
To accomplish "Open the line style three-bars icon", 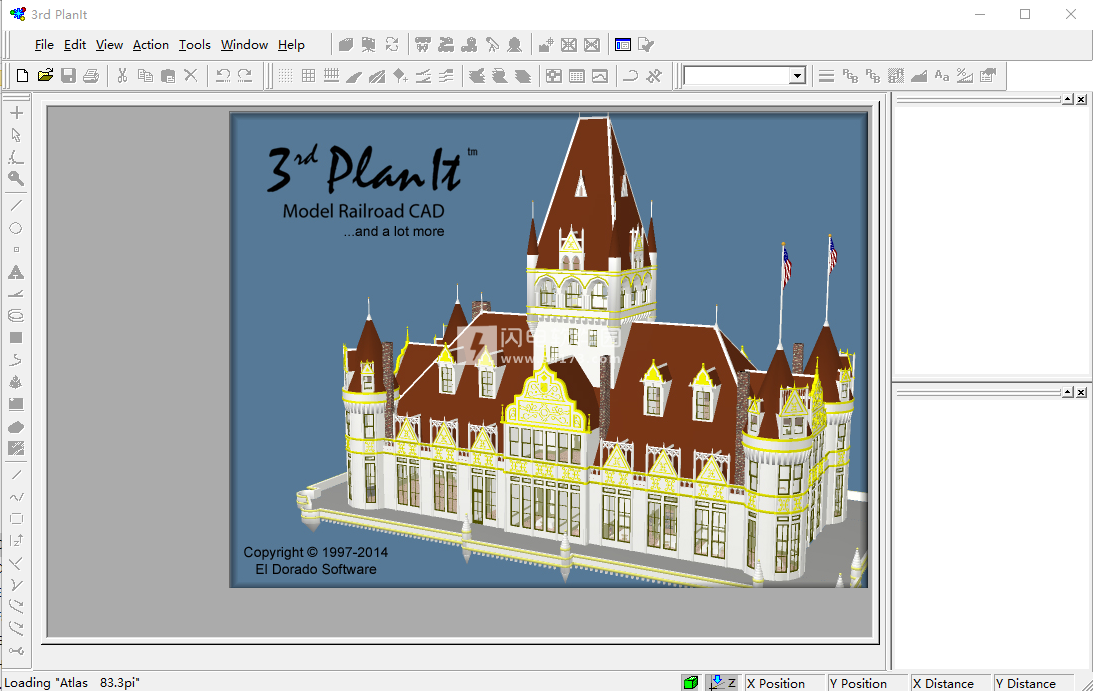I will (x=827, y=75).
